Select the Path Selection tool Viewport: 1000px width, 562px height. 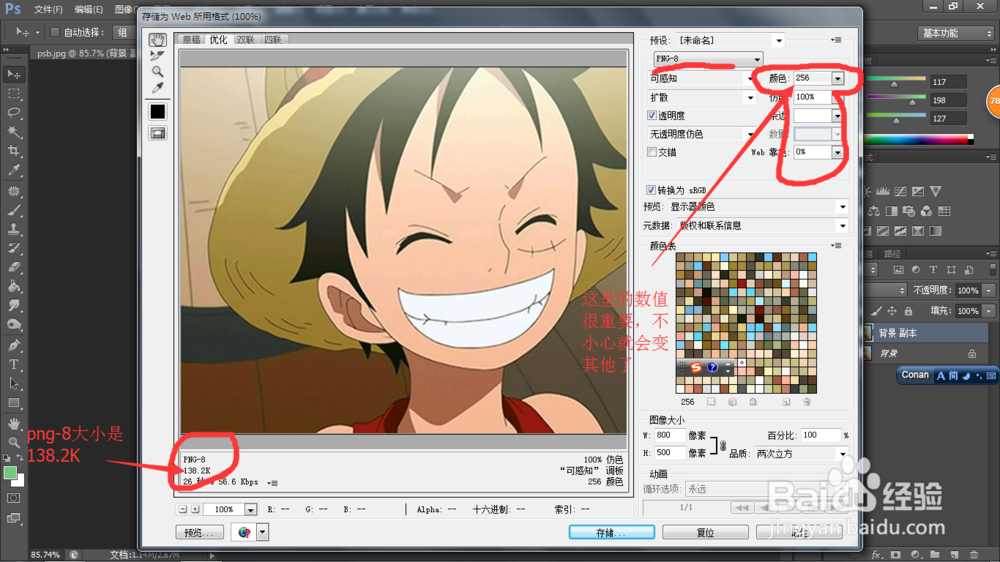13,383
